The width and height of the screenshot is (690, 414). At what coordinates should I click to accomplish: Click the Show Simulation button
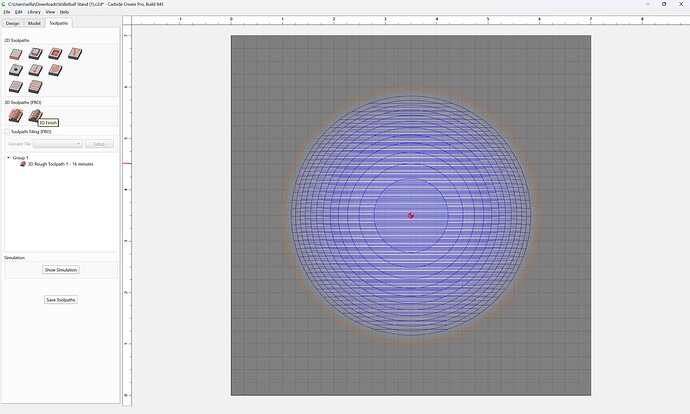click(x=61, y=270)
